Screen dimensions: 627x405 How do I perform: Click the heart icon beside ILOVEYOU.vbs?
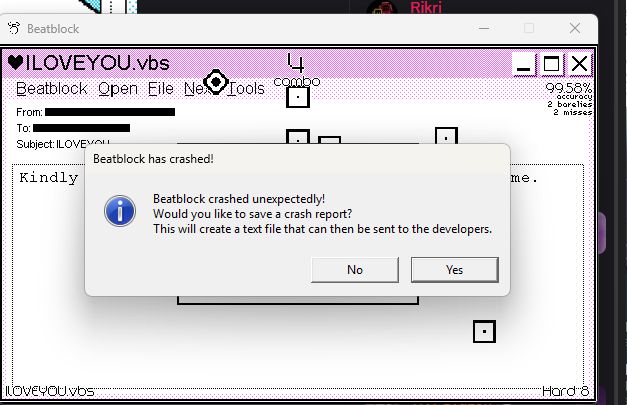coord(16,63)
